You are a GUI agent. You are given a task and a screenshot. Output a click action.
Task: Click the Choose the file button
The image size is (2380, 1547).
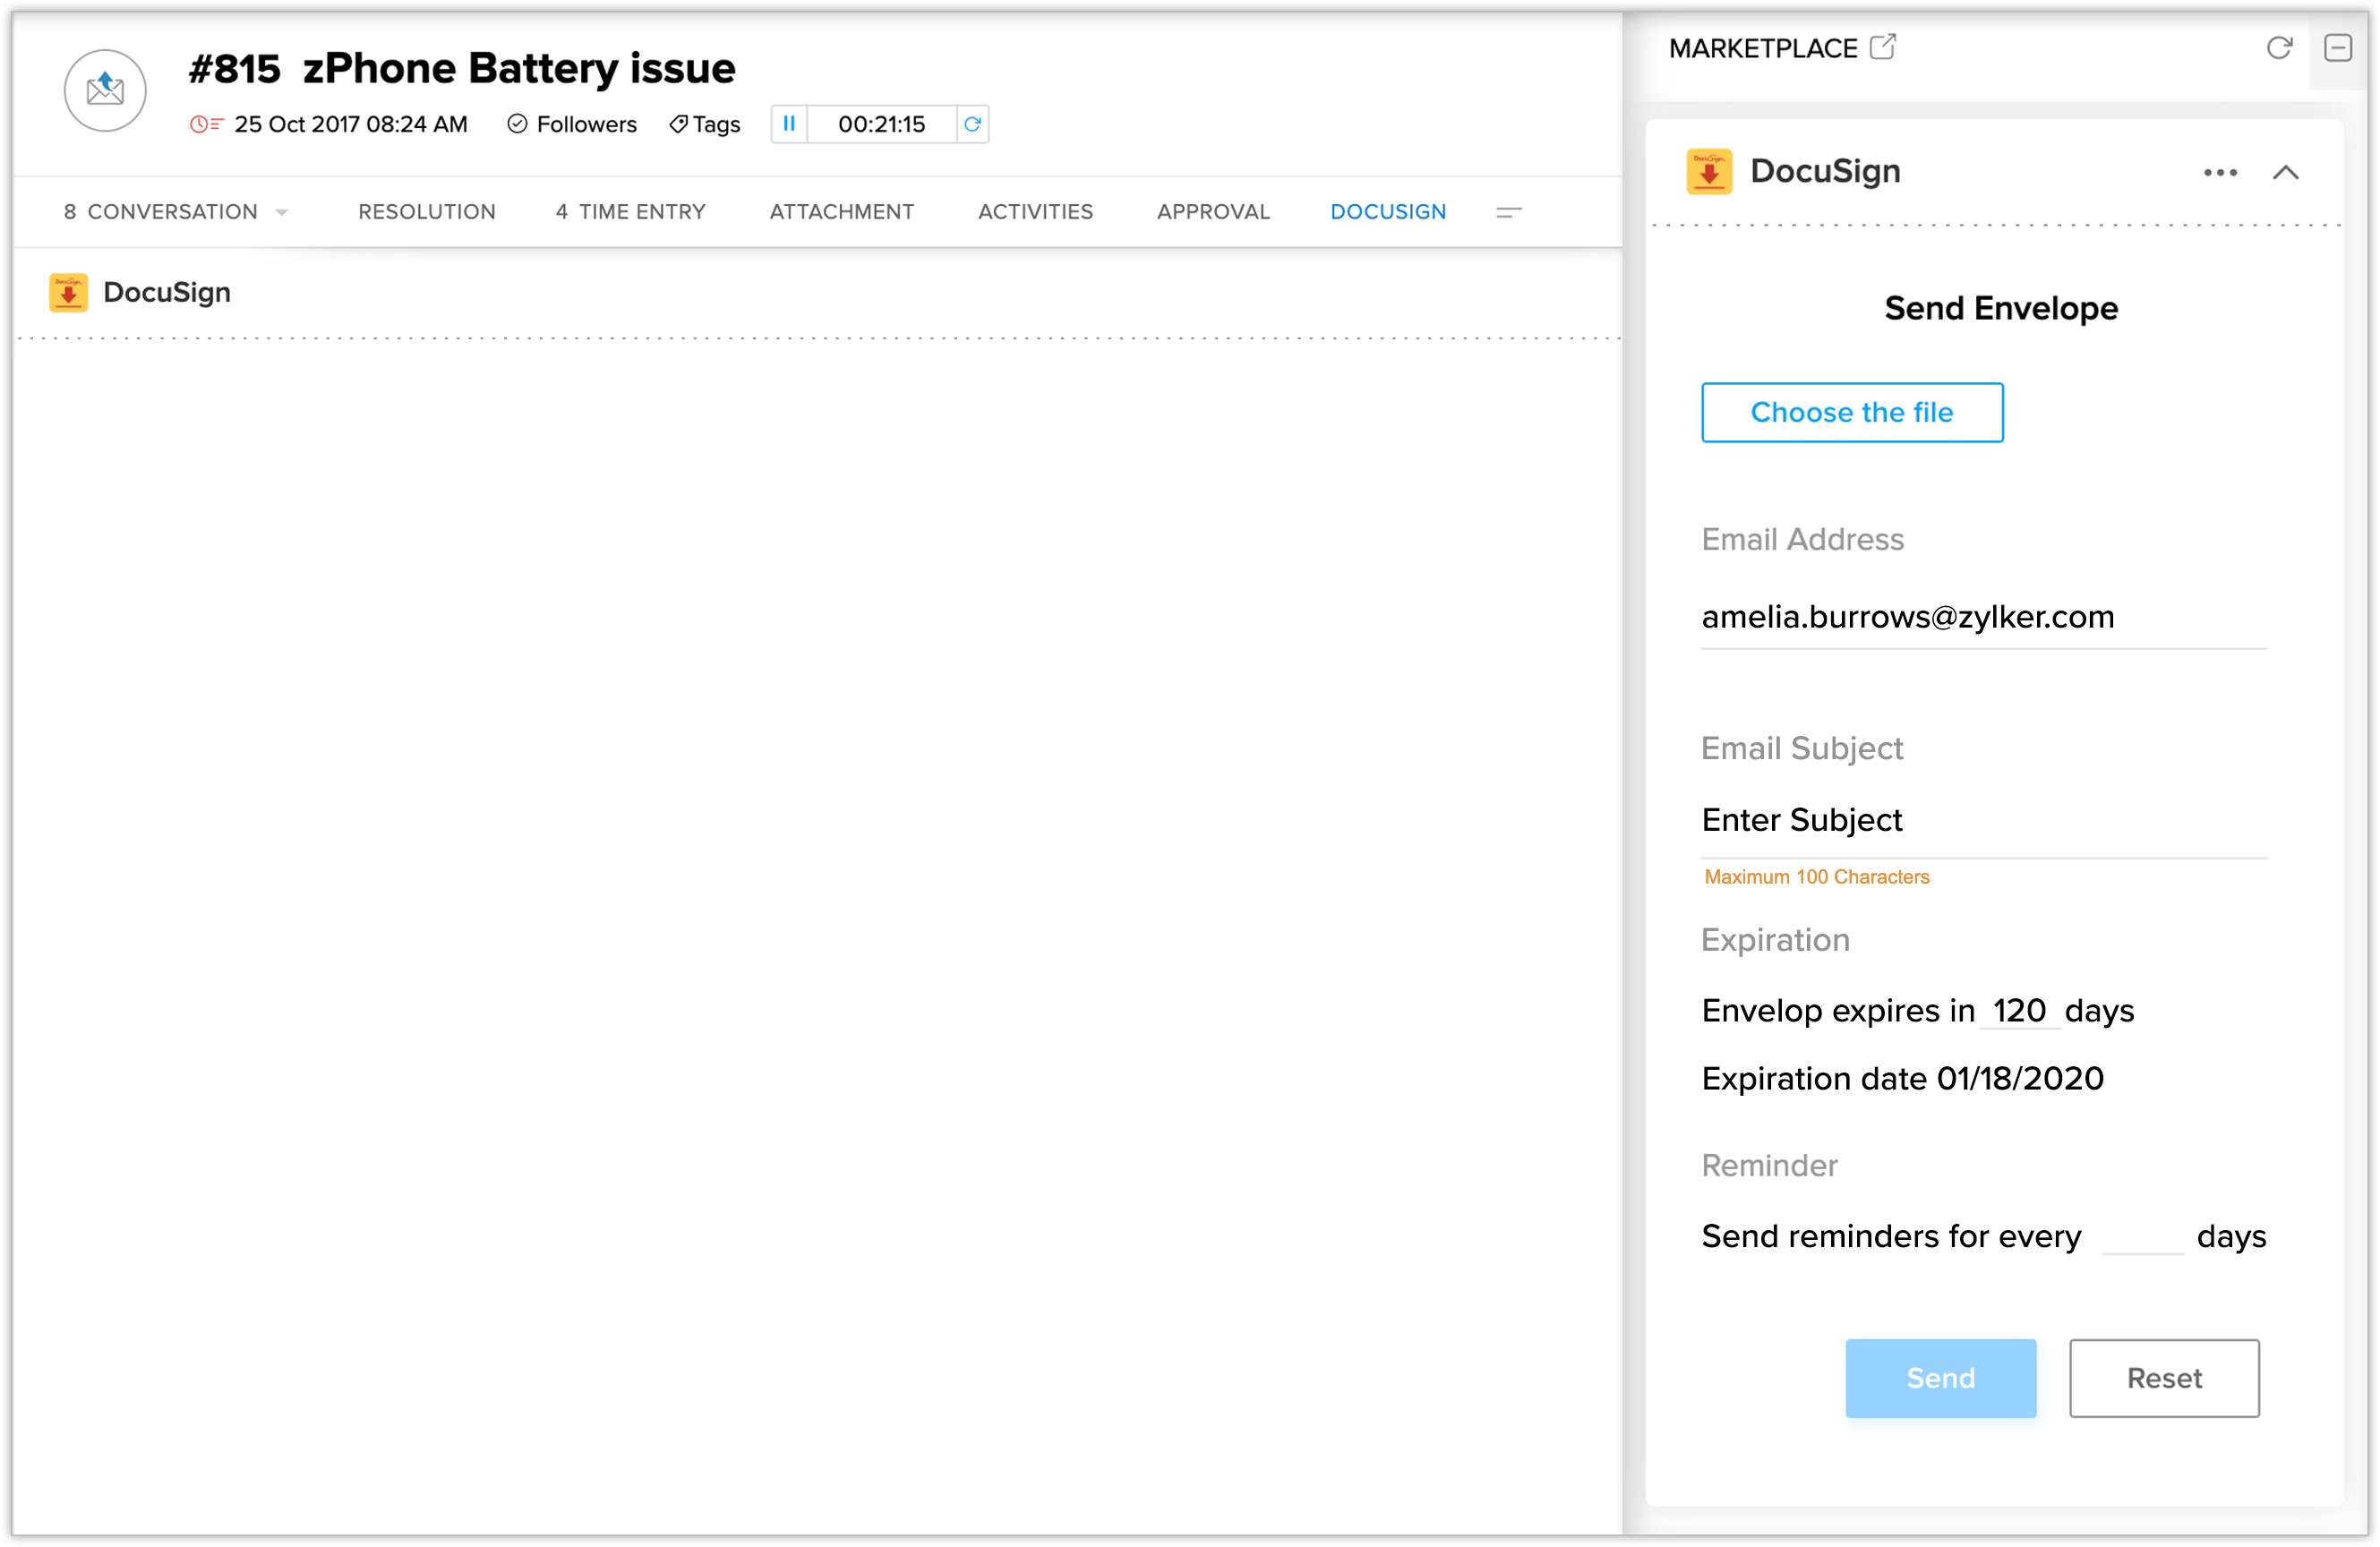point(1851,412)
